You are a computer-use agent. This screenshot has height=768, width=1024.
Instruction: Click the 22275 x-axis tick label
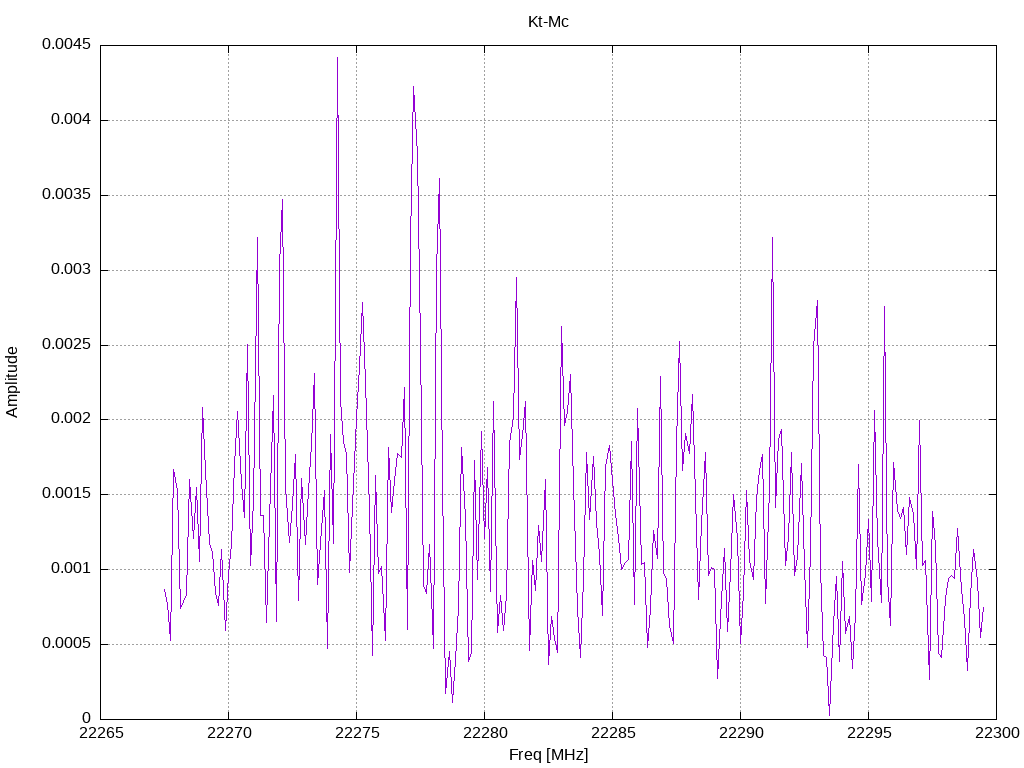pos(357,733)
